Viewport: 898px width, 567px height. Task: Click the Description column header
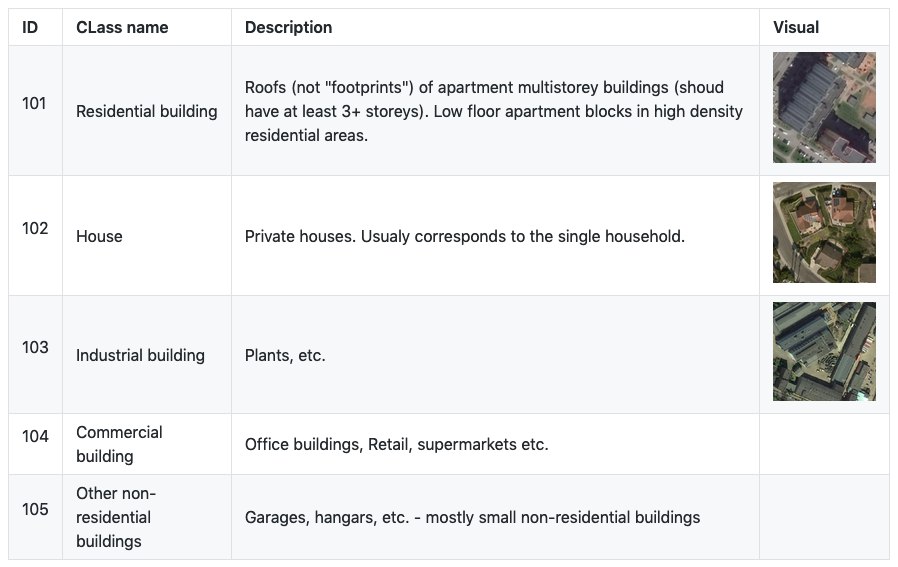point(288,27)
